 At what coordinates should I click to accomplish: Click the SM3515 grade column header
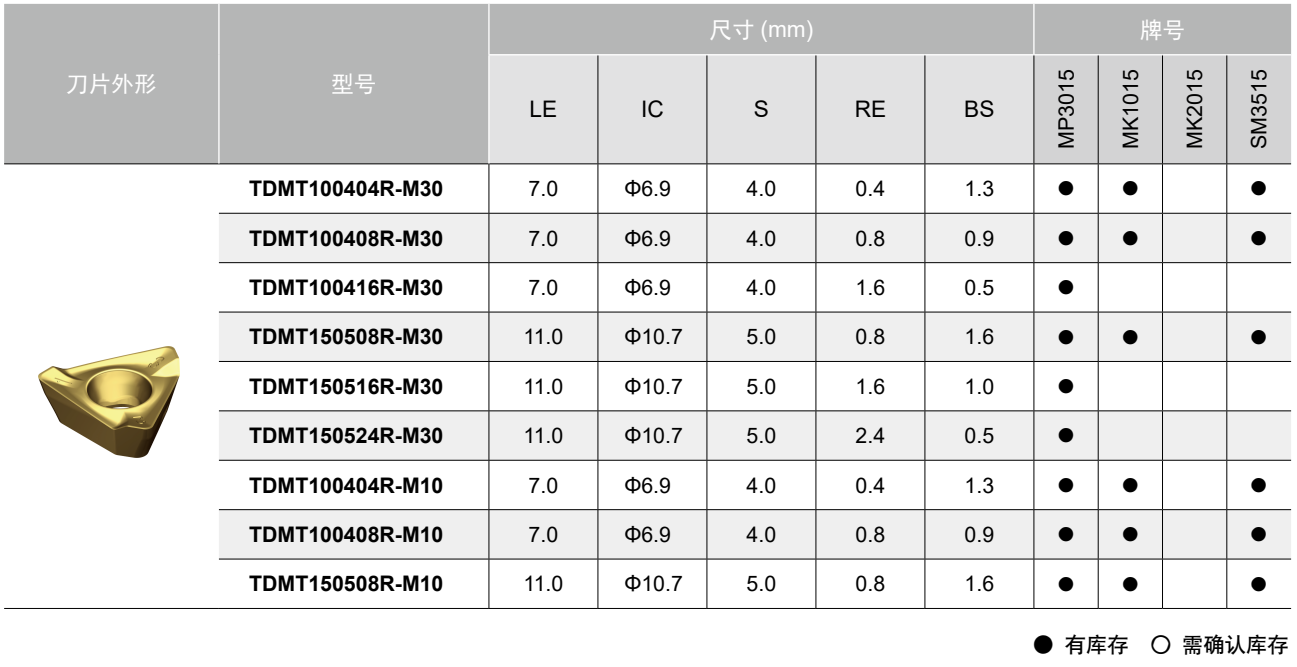point(1259,109)
